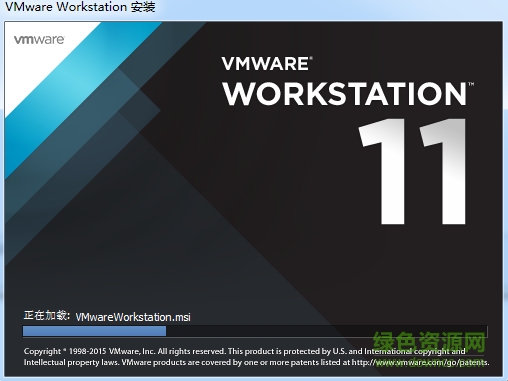This screenshot has height=381, width=508.
Task: Click the VMwareWorkstation.msi file name text
Action: click(133, 317)
